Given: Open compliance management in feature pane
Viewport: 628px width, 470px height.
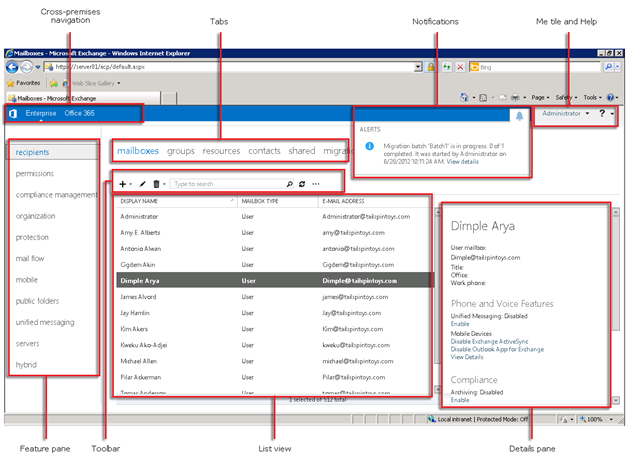Looking at the screenshot, I should click(x=56, y=195).
